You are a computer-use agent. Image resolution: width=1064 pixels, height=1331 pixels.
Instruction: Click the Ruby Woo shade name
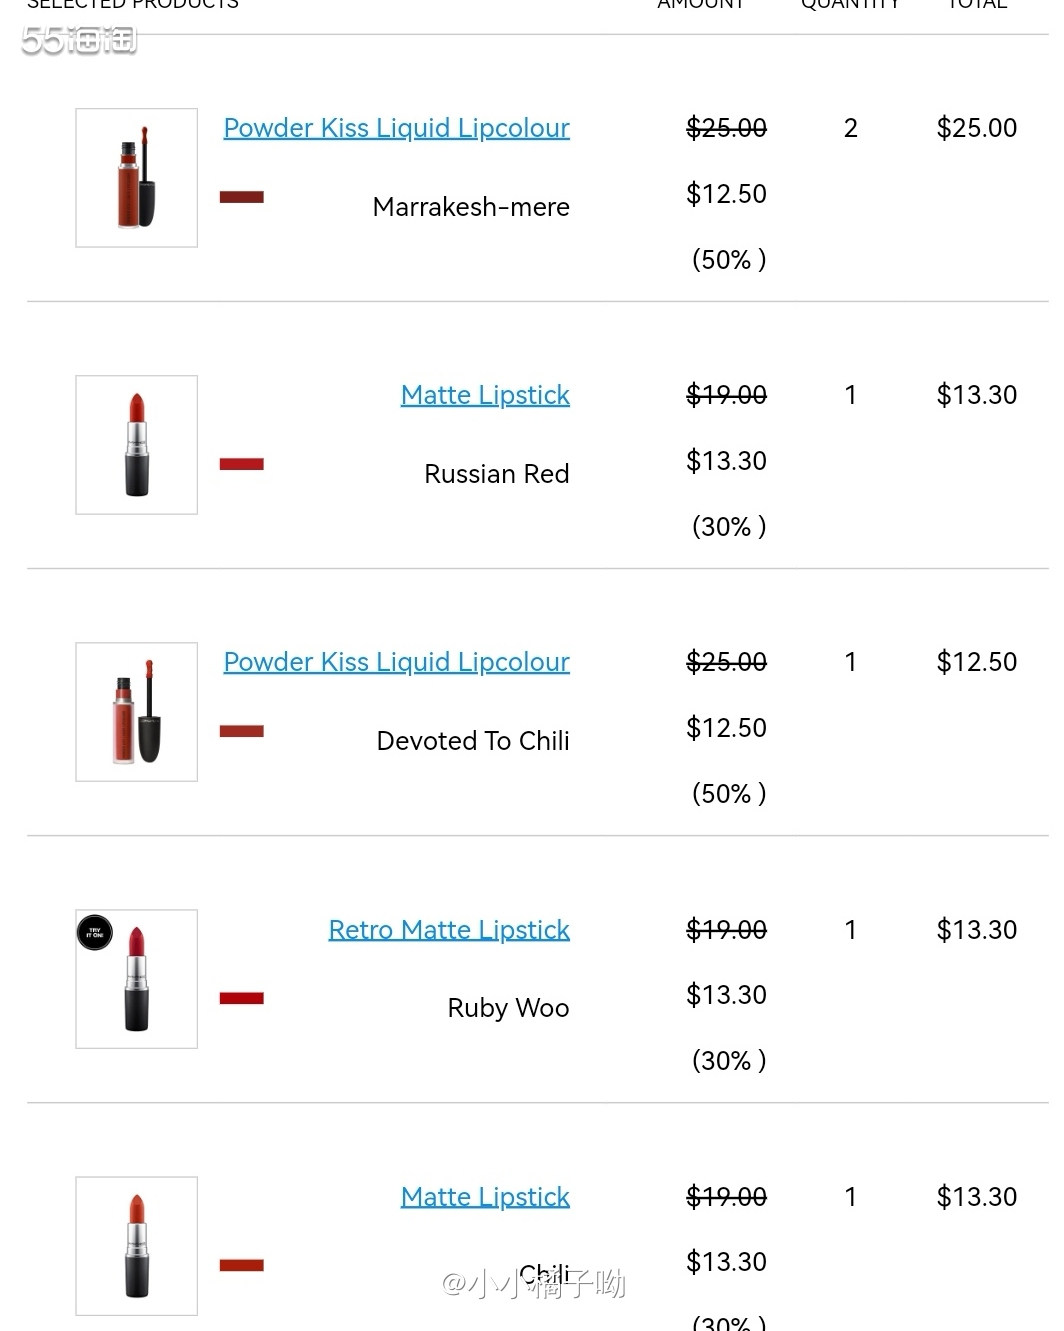508,1008
